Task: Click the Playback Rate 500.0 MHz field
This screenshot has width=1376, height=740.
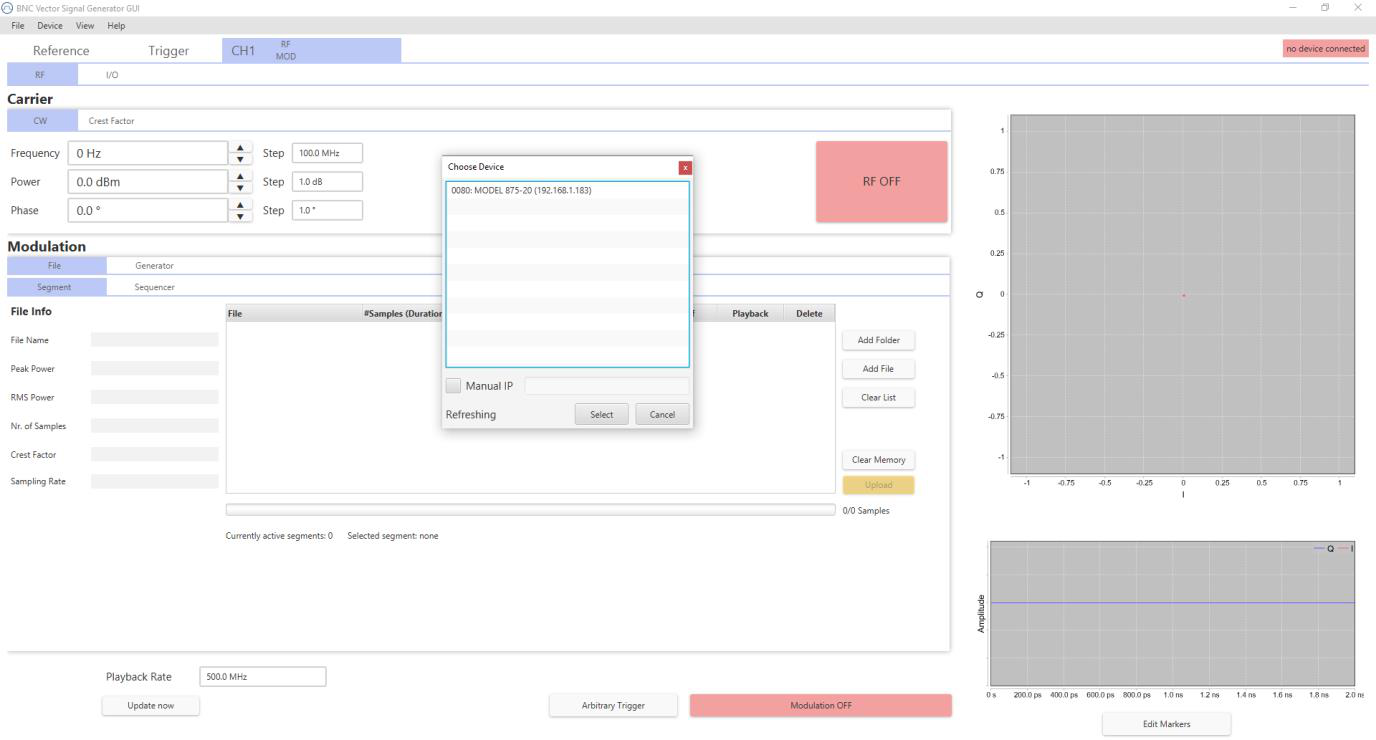Action: tap(263, 677)
